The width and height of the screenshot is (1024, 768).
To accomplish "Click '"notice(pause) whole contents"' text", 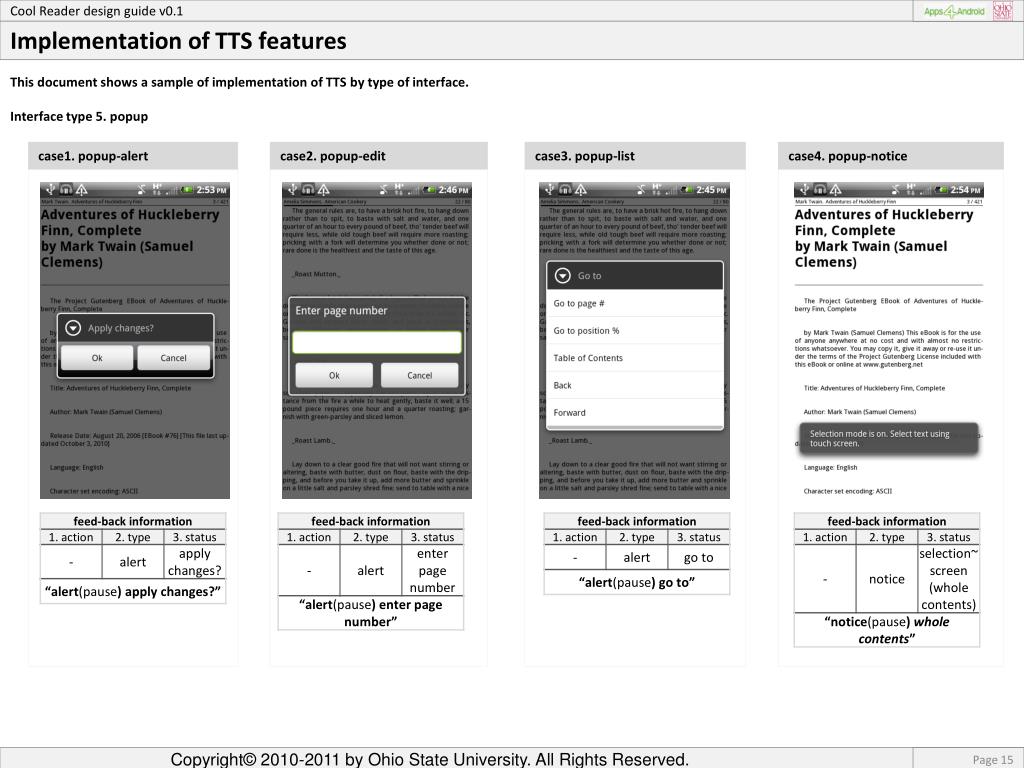I will (886, 630).
